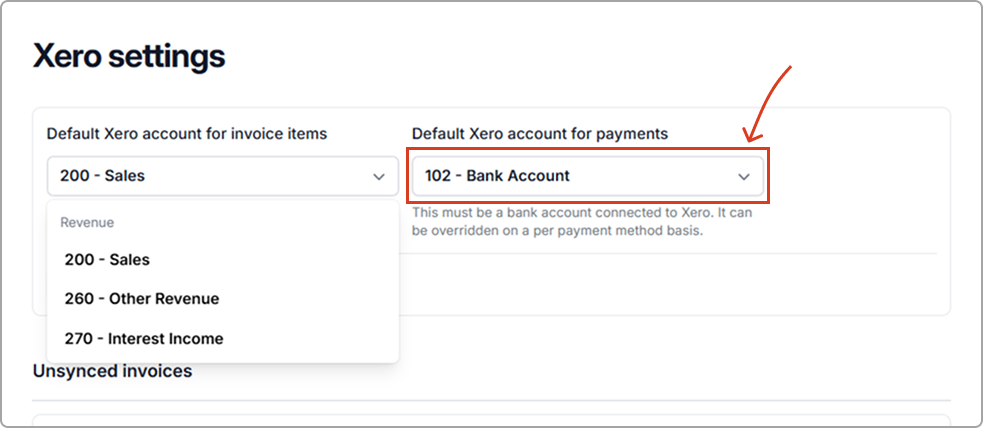This screenshot has height=428, width=983.
Task: Open the 102 - Bank Account dropdown
Action: click(x=588, y=176)
